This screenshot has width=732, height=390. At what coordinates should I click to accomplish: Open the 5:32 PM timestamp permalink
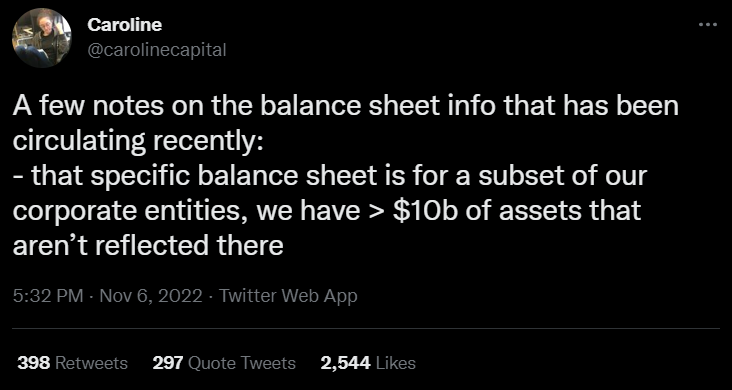click(x=48, y=296)
